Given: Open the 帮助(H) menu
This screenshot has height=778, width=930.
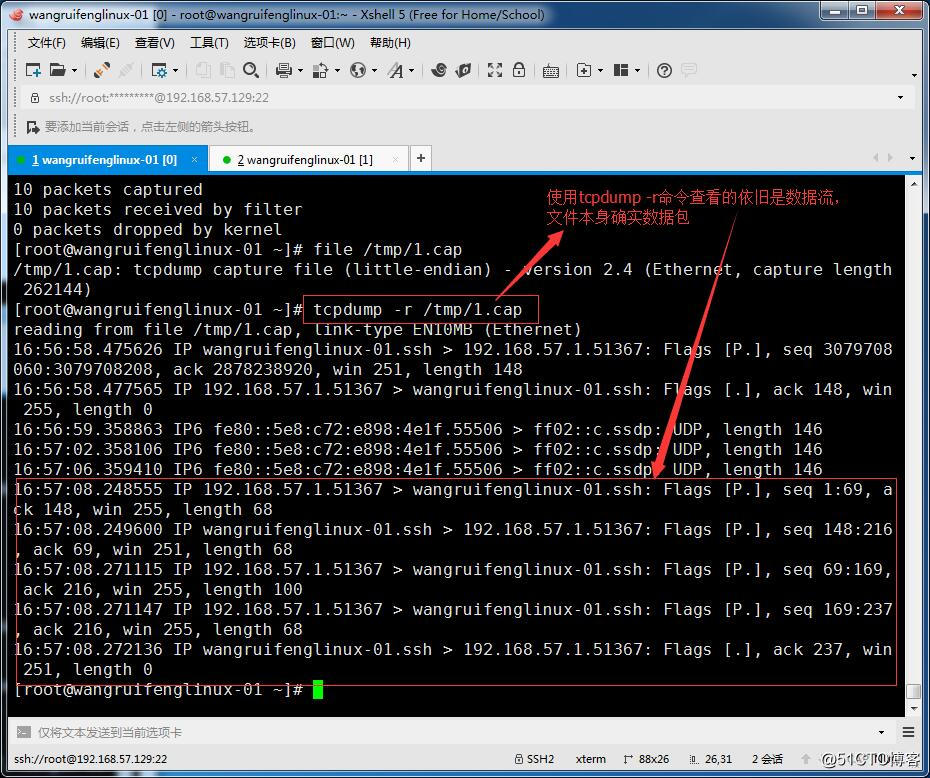Looking at the screenshot, I should [390, 43].
